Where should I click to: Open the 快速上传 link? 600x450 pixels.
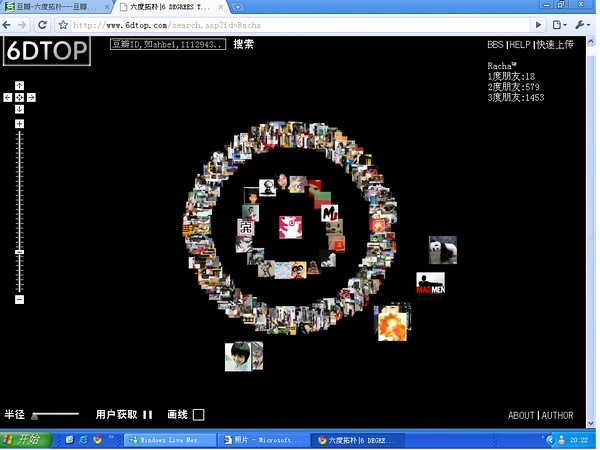point(554,45)
